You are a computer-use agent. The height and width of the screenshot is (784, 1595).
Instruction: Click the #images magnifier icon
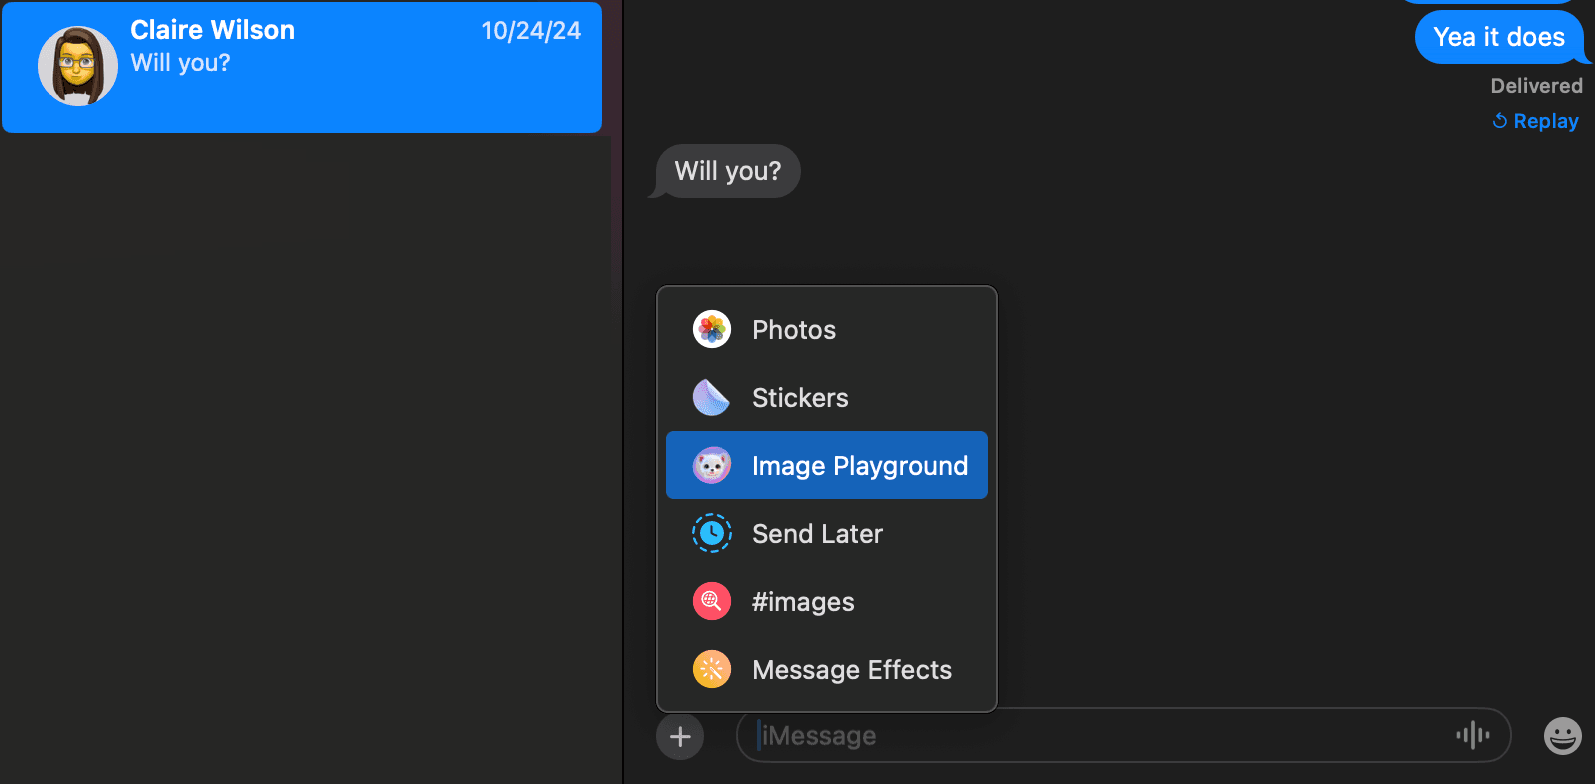(x=712, y=602)
